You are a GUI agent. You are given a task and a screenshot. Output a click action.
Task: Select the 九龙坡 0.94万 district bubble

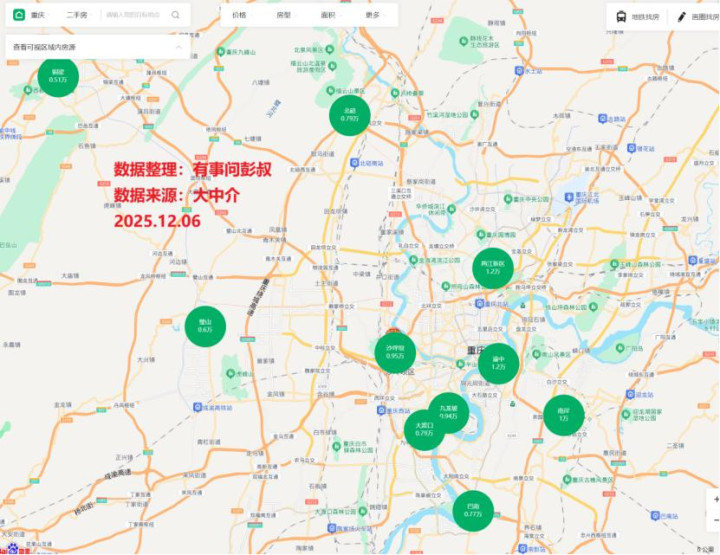(452, 409)
